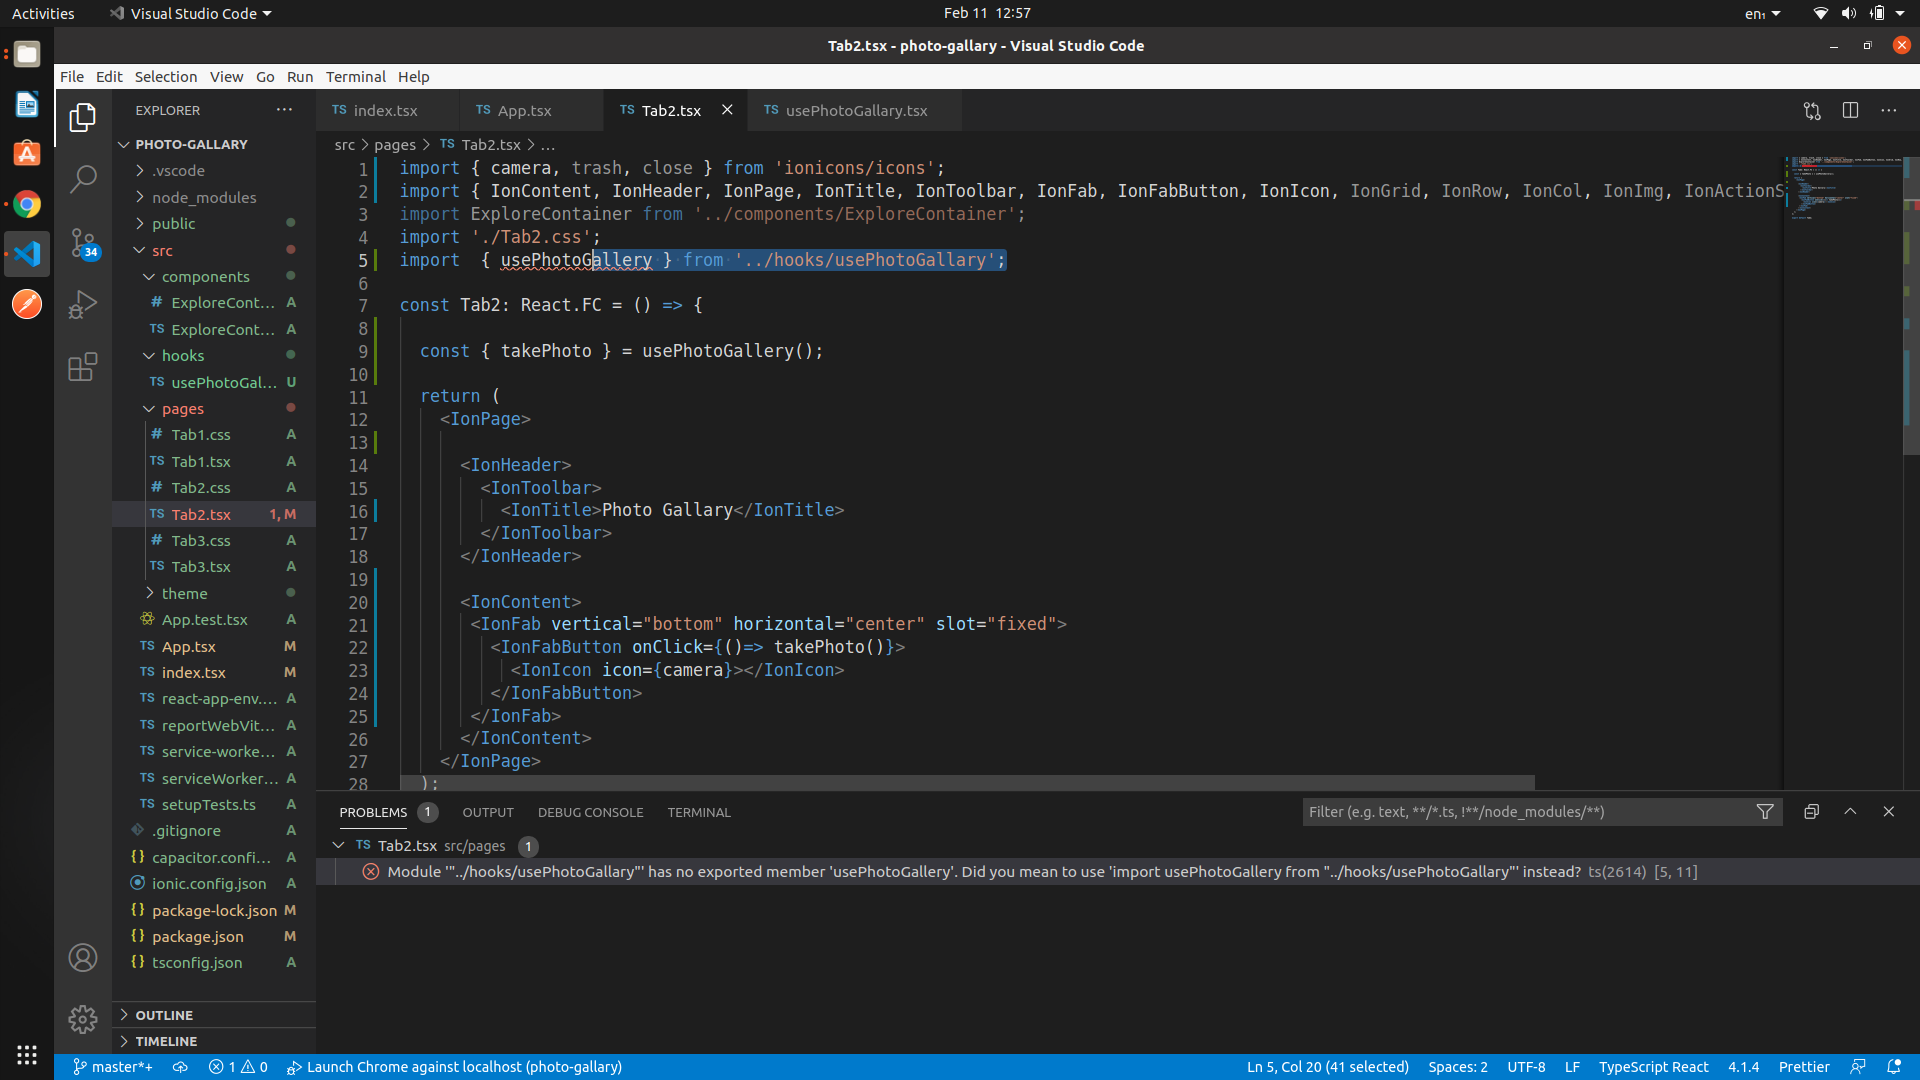Click the problems filter funnel icon
Image resolution: width=1920 pixels, height=1080 pixels.
[x=1765, y=812]
